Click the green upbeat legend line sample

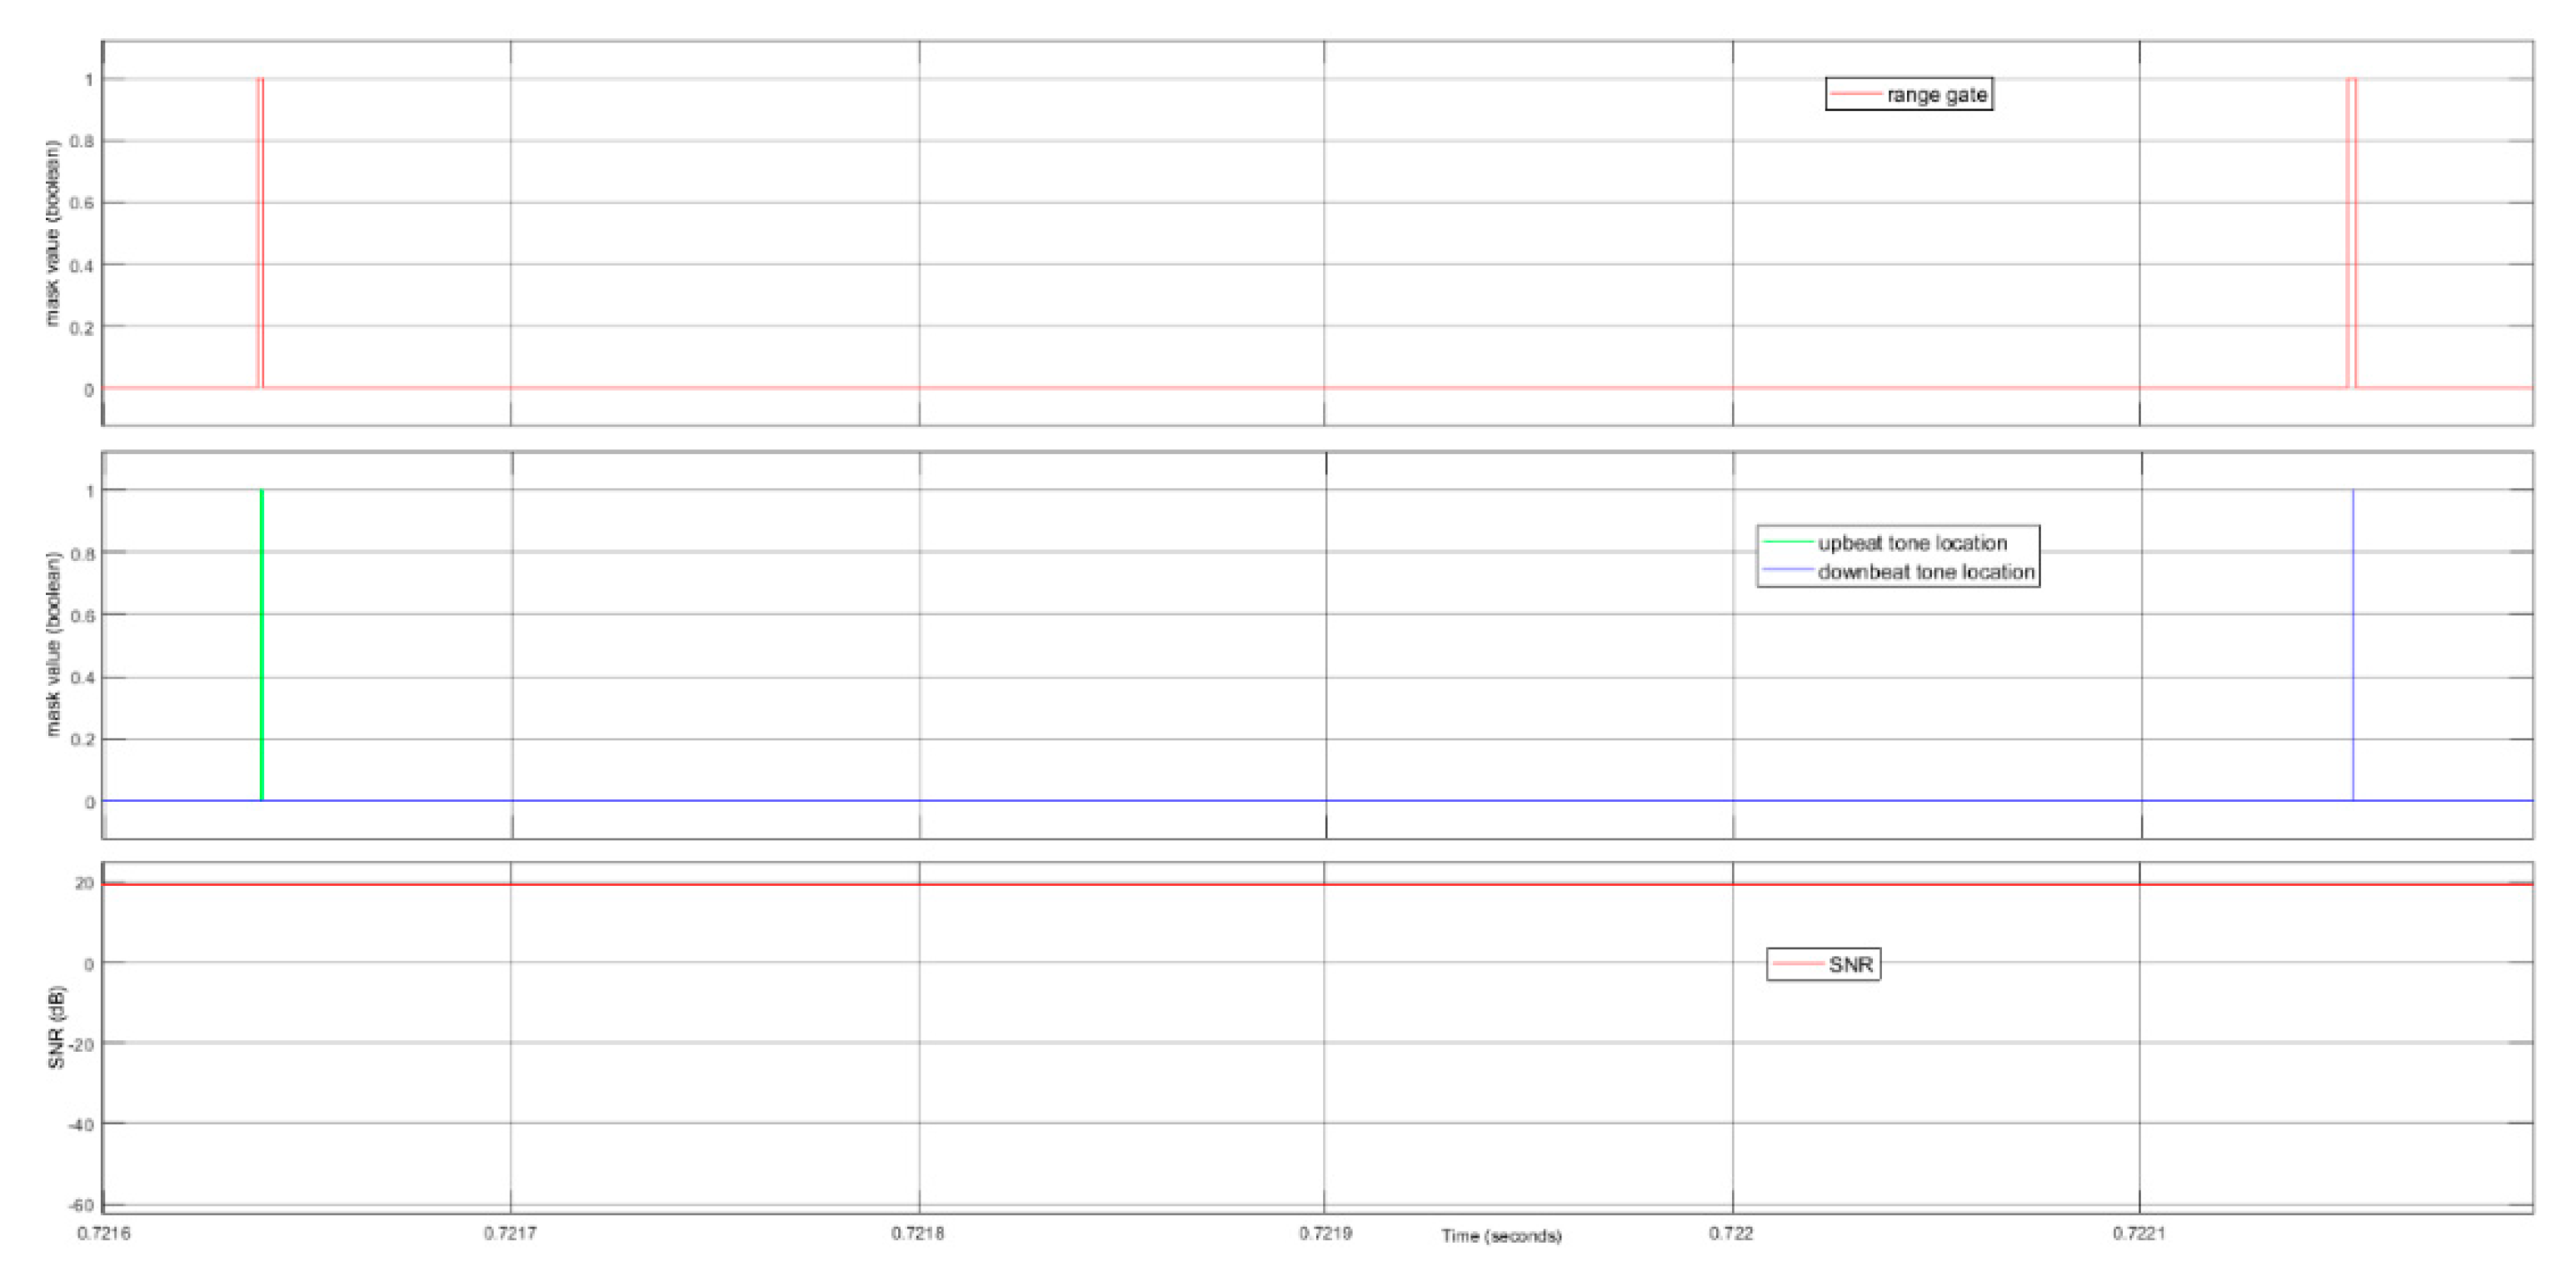coord(1787,543)
